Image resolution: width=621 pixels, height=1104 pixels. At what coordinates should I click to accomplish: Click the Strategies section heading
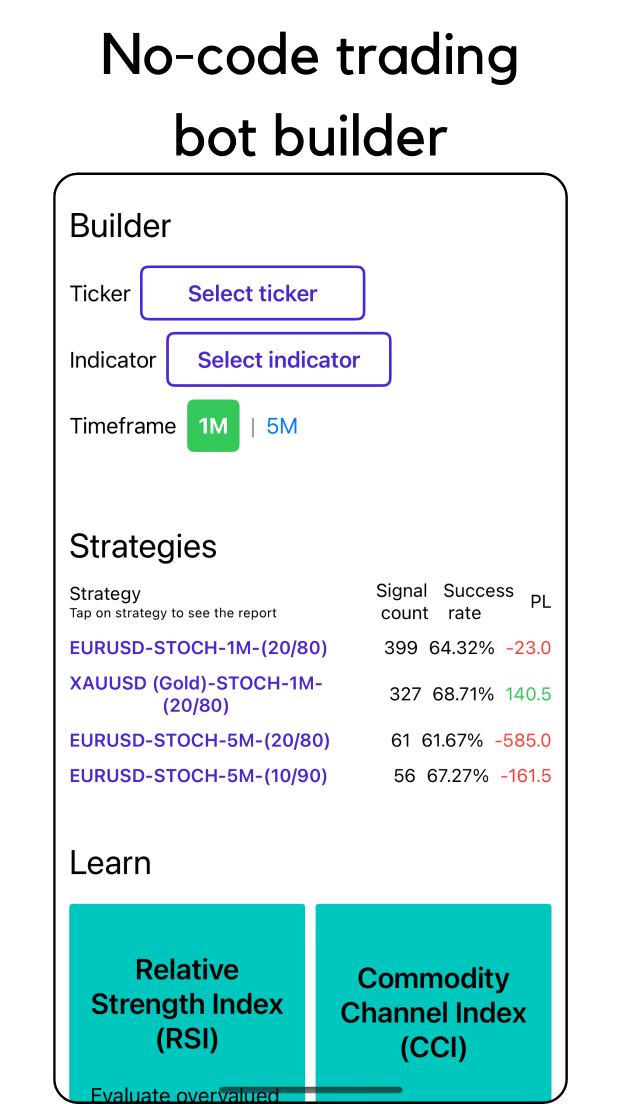(143, 546)
